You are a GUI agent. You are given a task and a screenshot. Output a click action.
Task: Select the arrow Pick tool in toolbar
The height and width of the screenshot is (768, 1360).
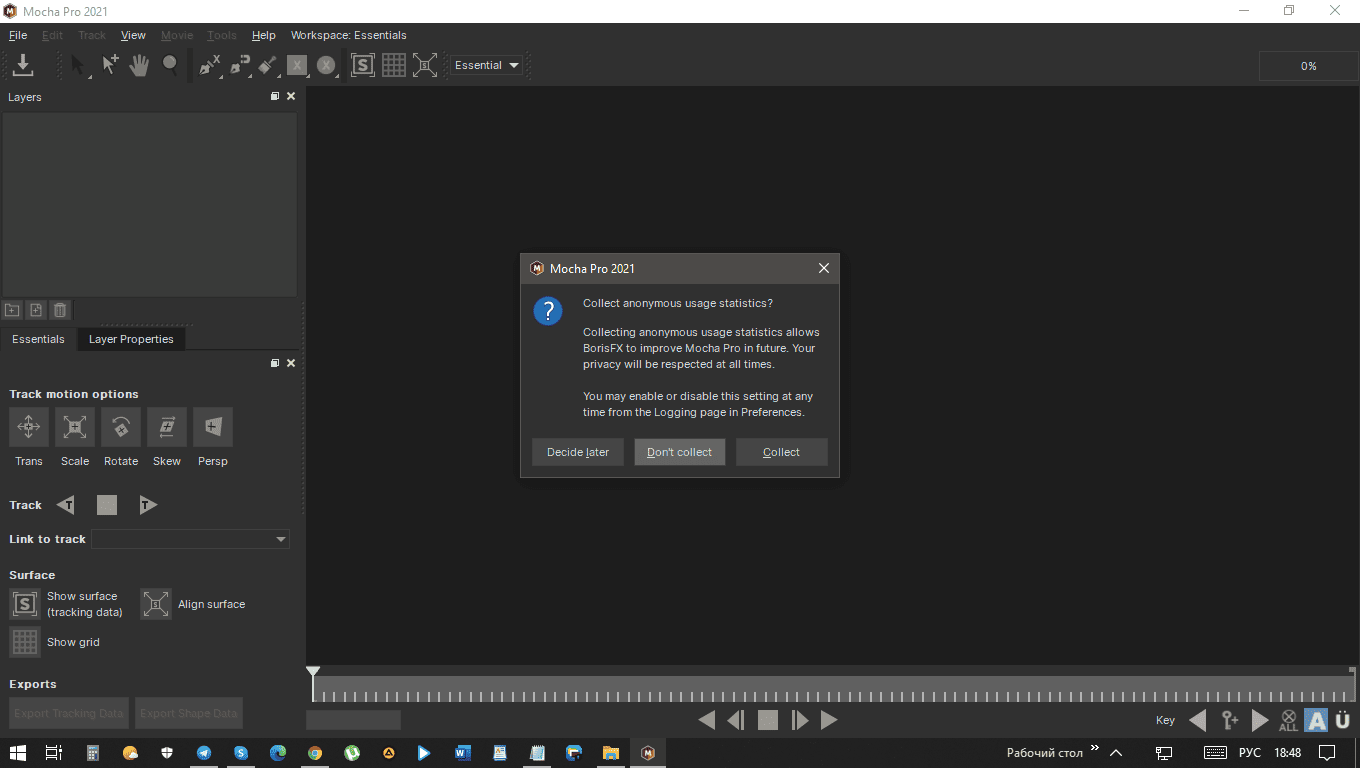pyautogui.click(x=79, y=65)
